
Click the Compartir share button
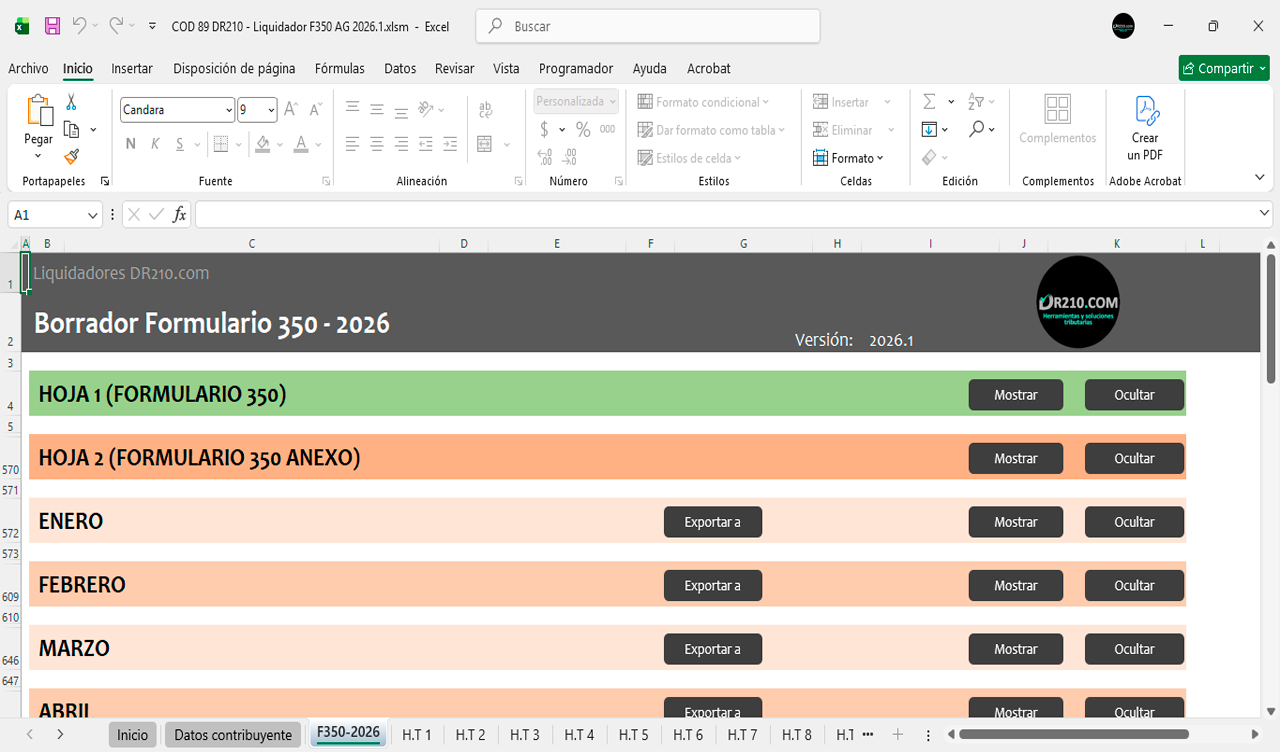coord(1223,69)
